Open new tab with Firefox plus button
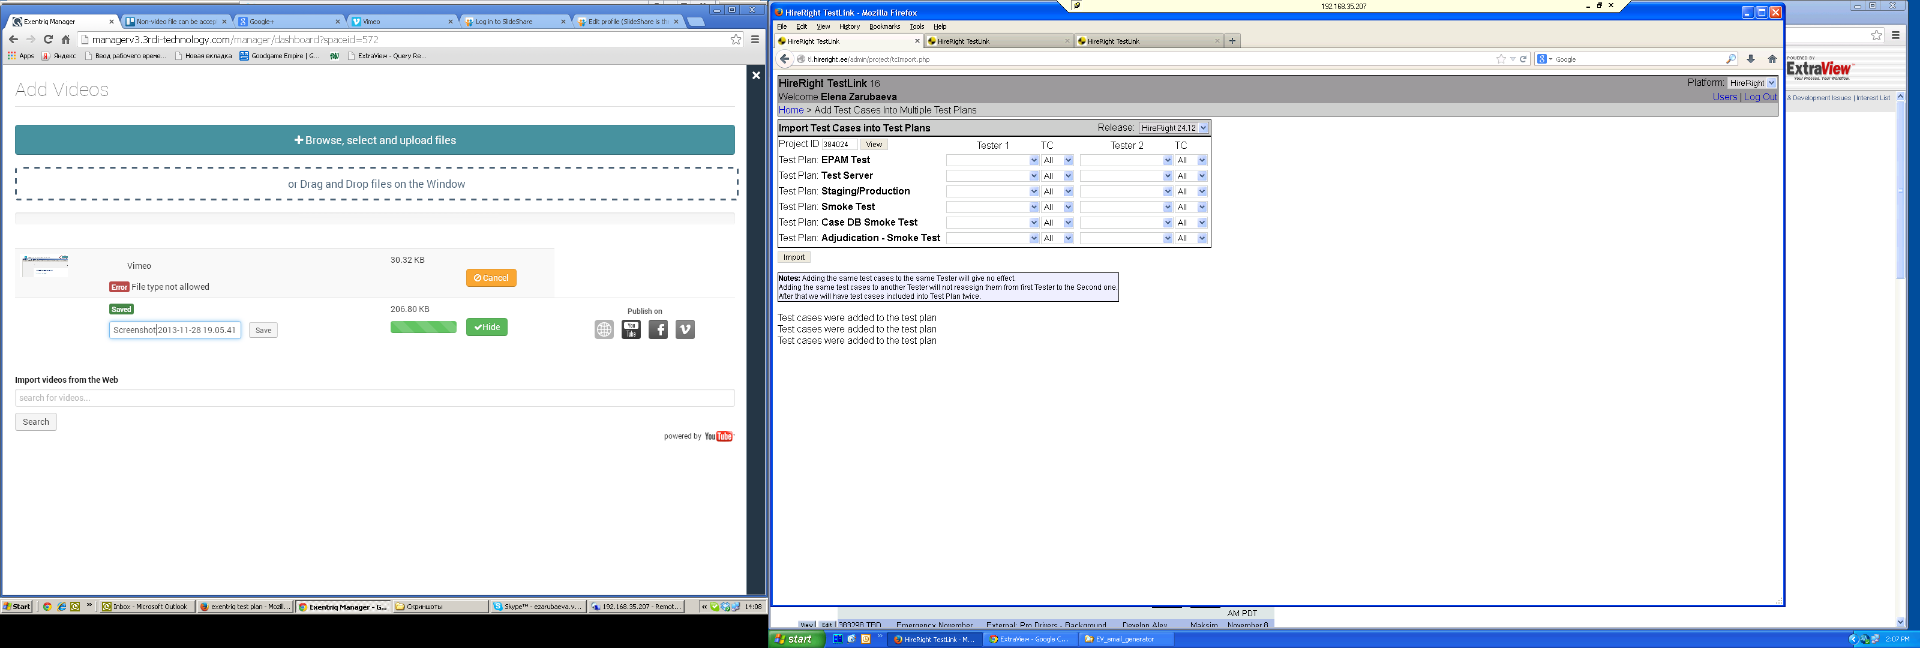Screen dimensions: 1920x648 point(1232,41)
